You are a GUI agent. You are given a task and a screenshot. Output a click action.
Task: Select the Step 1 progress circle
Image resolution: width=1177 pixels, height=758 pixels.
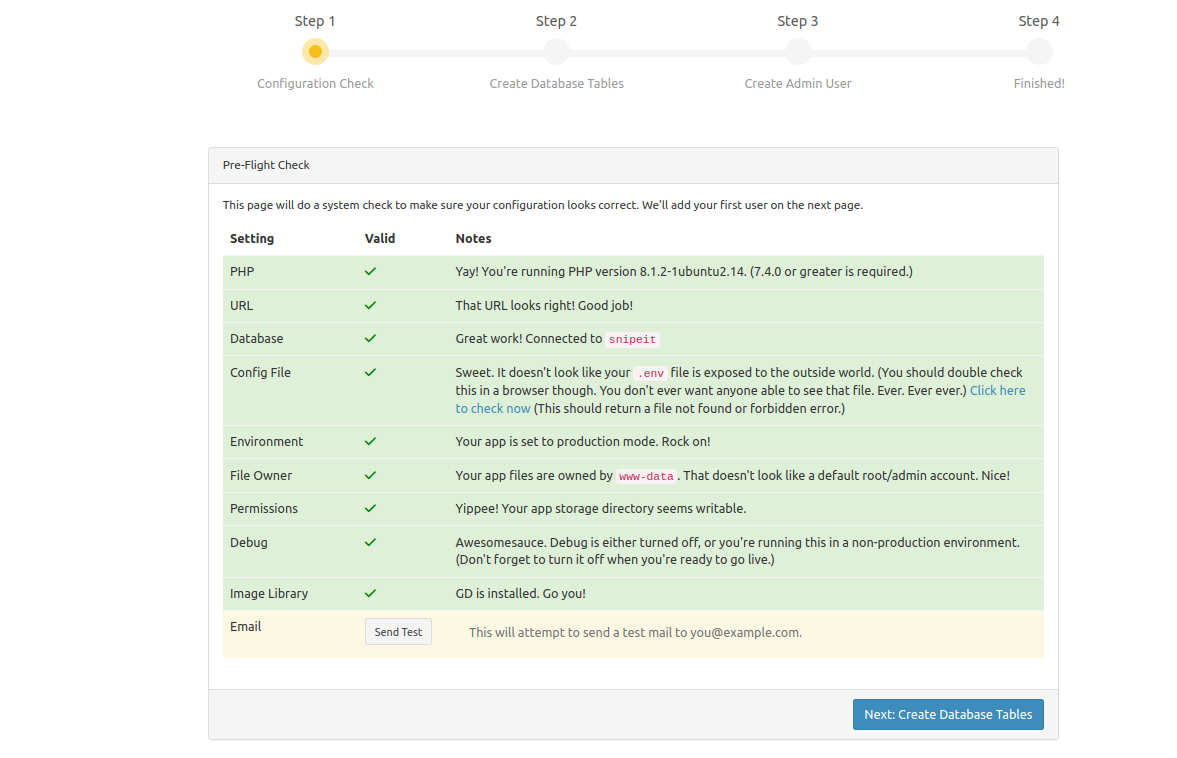(315, 51)
